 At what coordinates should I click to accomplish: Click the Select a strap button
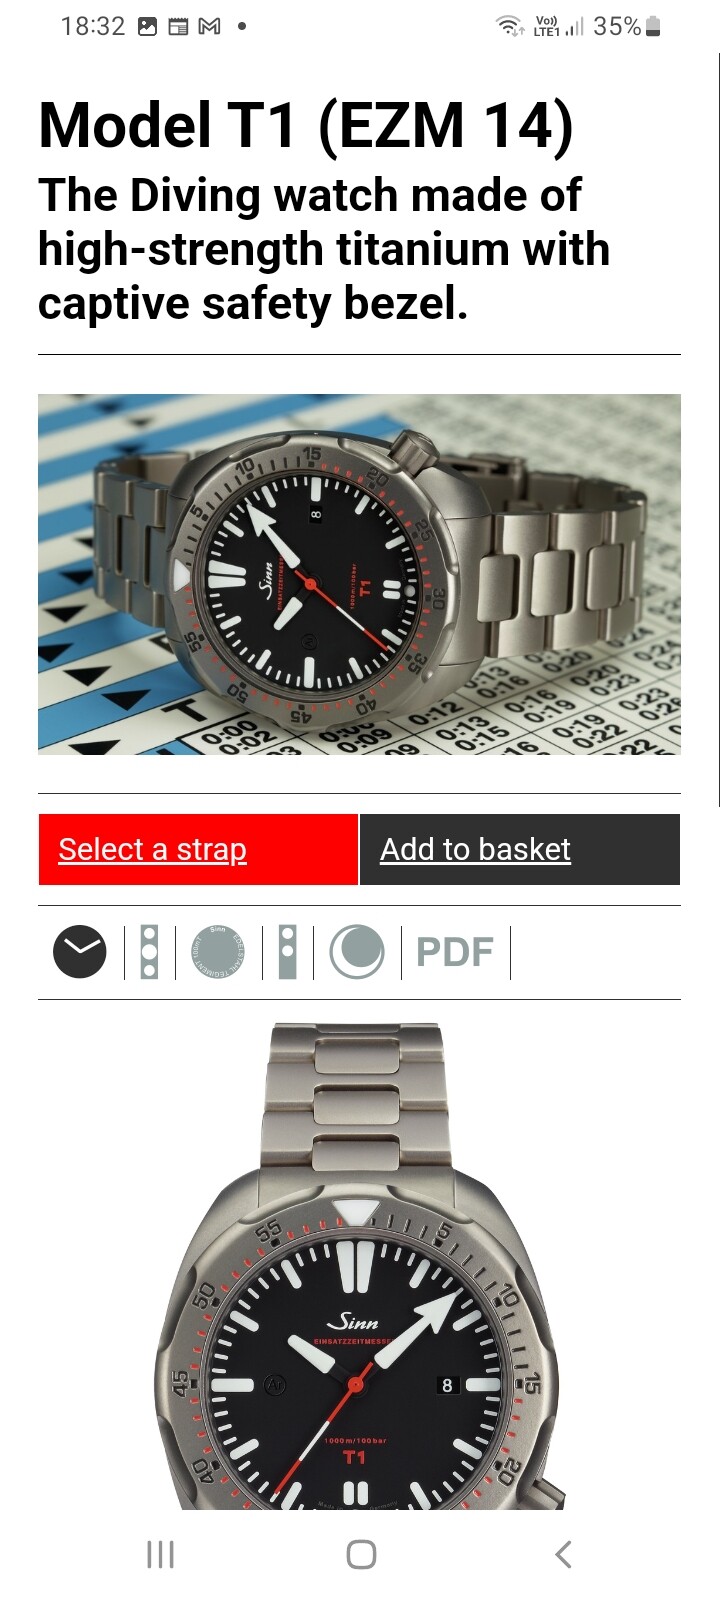point(198,850)
